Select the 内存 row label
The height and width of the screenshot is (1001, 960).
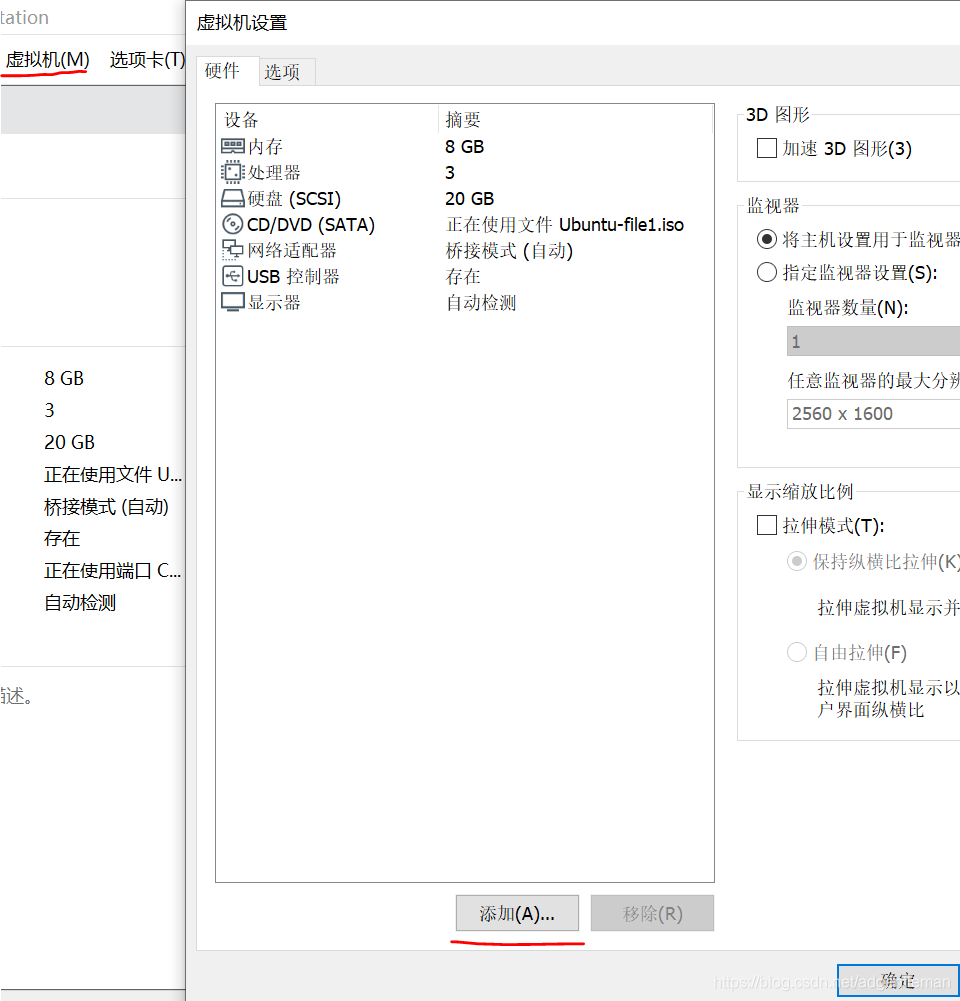(x=266, y=146)
